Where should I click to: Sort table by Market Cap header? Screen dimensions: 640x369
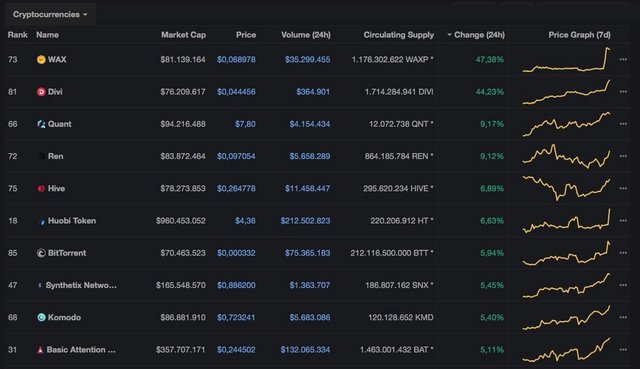tap(183, 35)
